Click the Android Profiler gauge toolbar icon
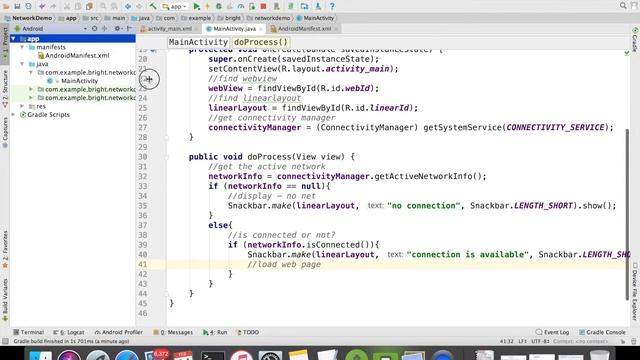The image size is (640, 360). click(x=241, y=6)
